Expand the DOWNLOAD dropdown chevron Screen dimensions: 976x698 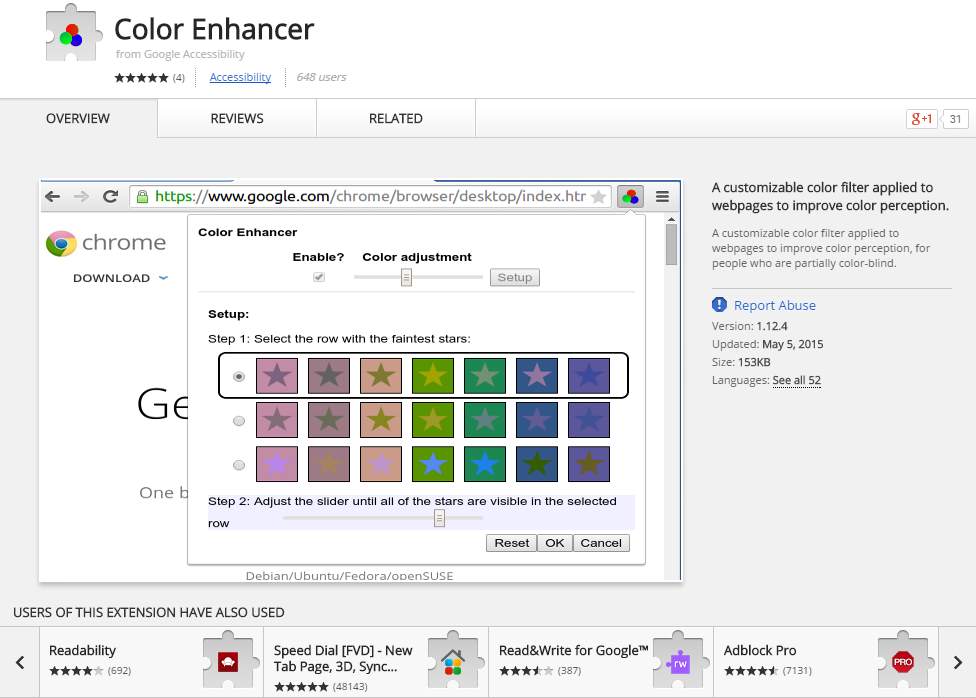[x=163, y=278]
